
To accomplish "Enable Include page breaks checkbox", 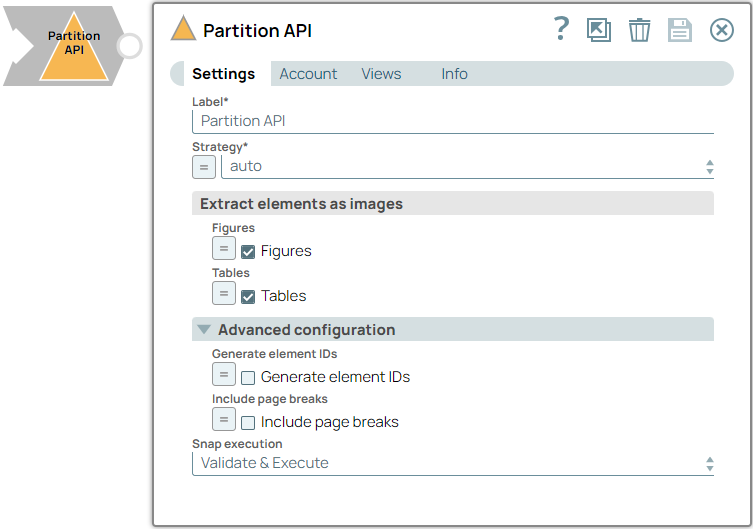I will 248,423.
